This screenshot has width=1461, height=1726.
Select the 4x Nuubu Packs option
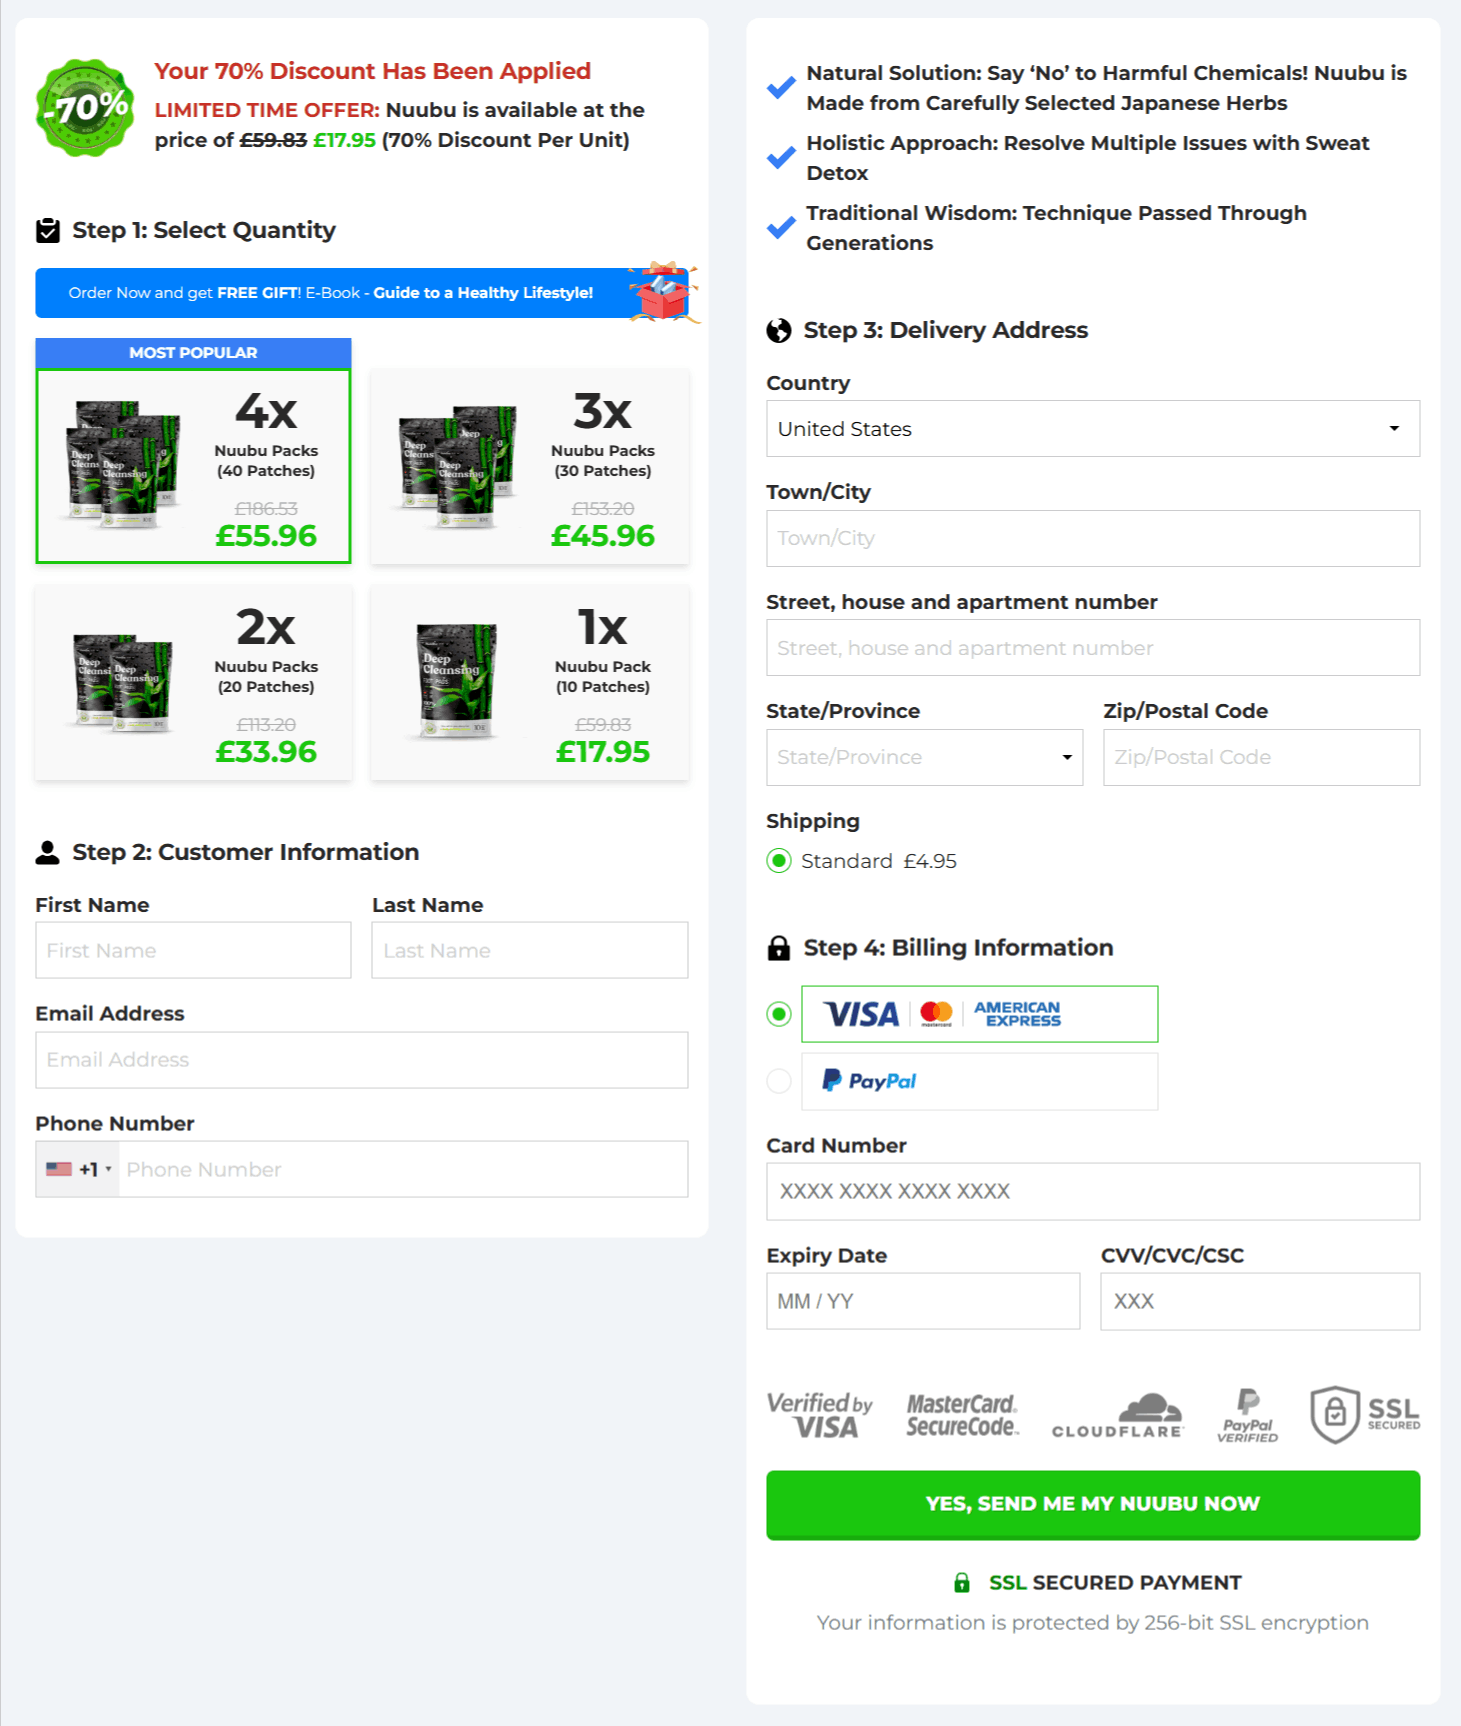tap(193, 466)
